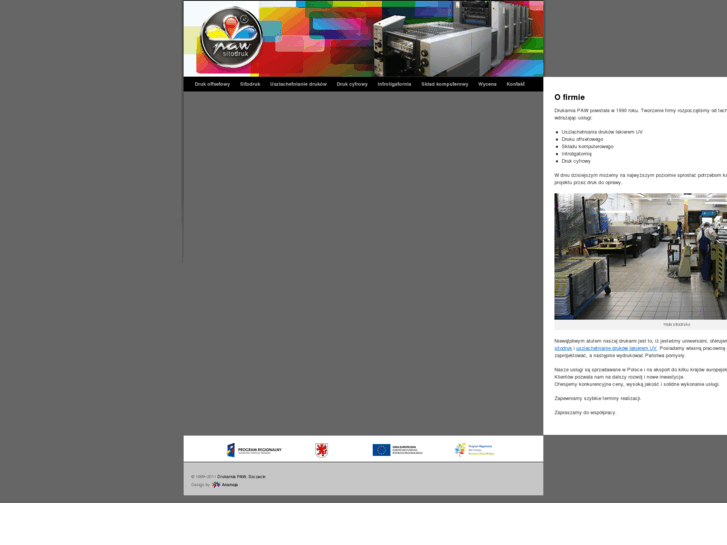The height and width of the screenshot is (545, 727).
Task: Click the red griffin coat of arms
Action: [x=321, y=450]
